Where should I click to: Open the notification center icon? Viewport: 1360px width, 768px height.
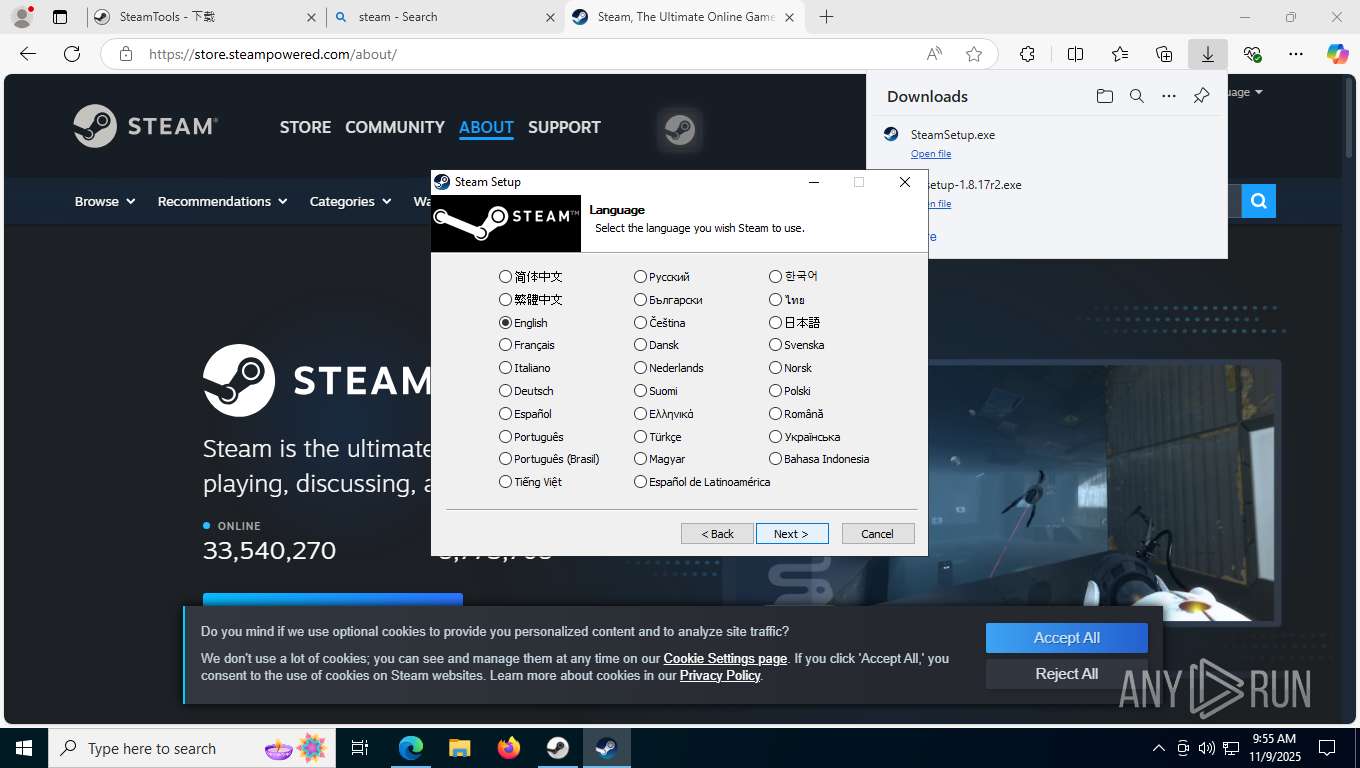tap(1327, 748)
